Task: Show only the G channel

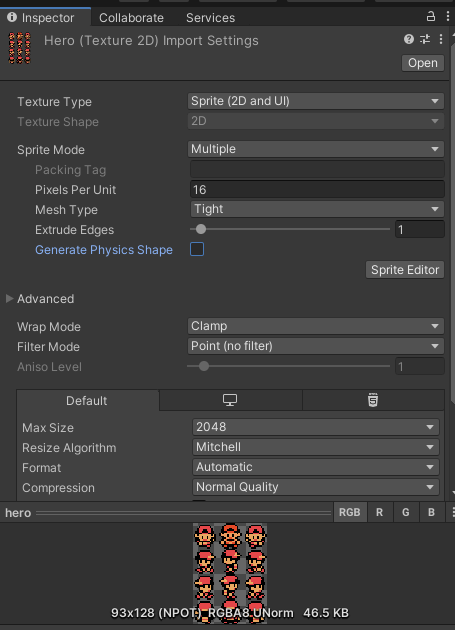Action: point(406,512)
